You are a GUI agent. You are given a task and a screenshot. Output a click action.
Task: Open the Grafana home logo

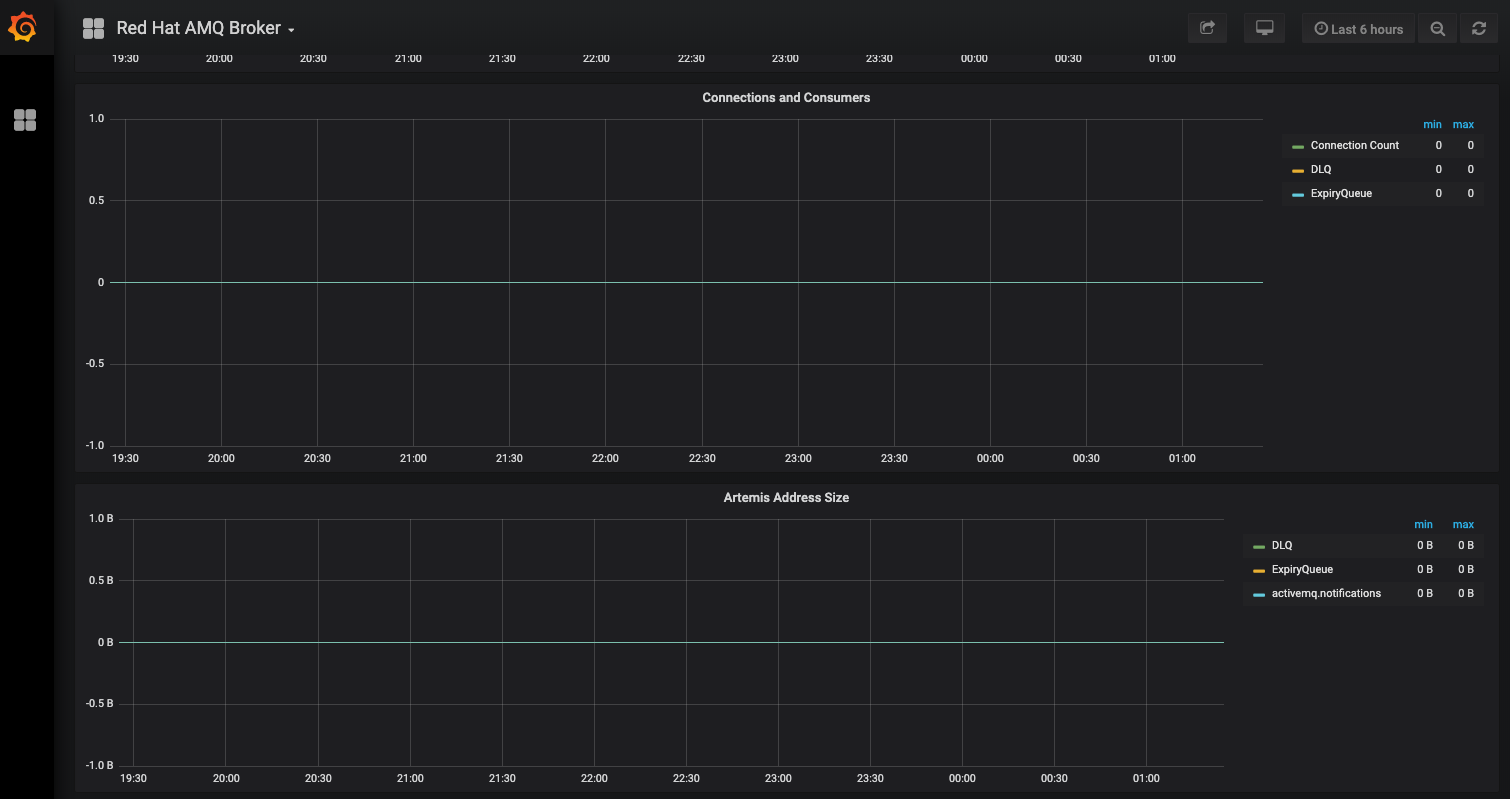(22, 28)
